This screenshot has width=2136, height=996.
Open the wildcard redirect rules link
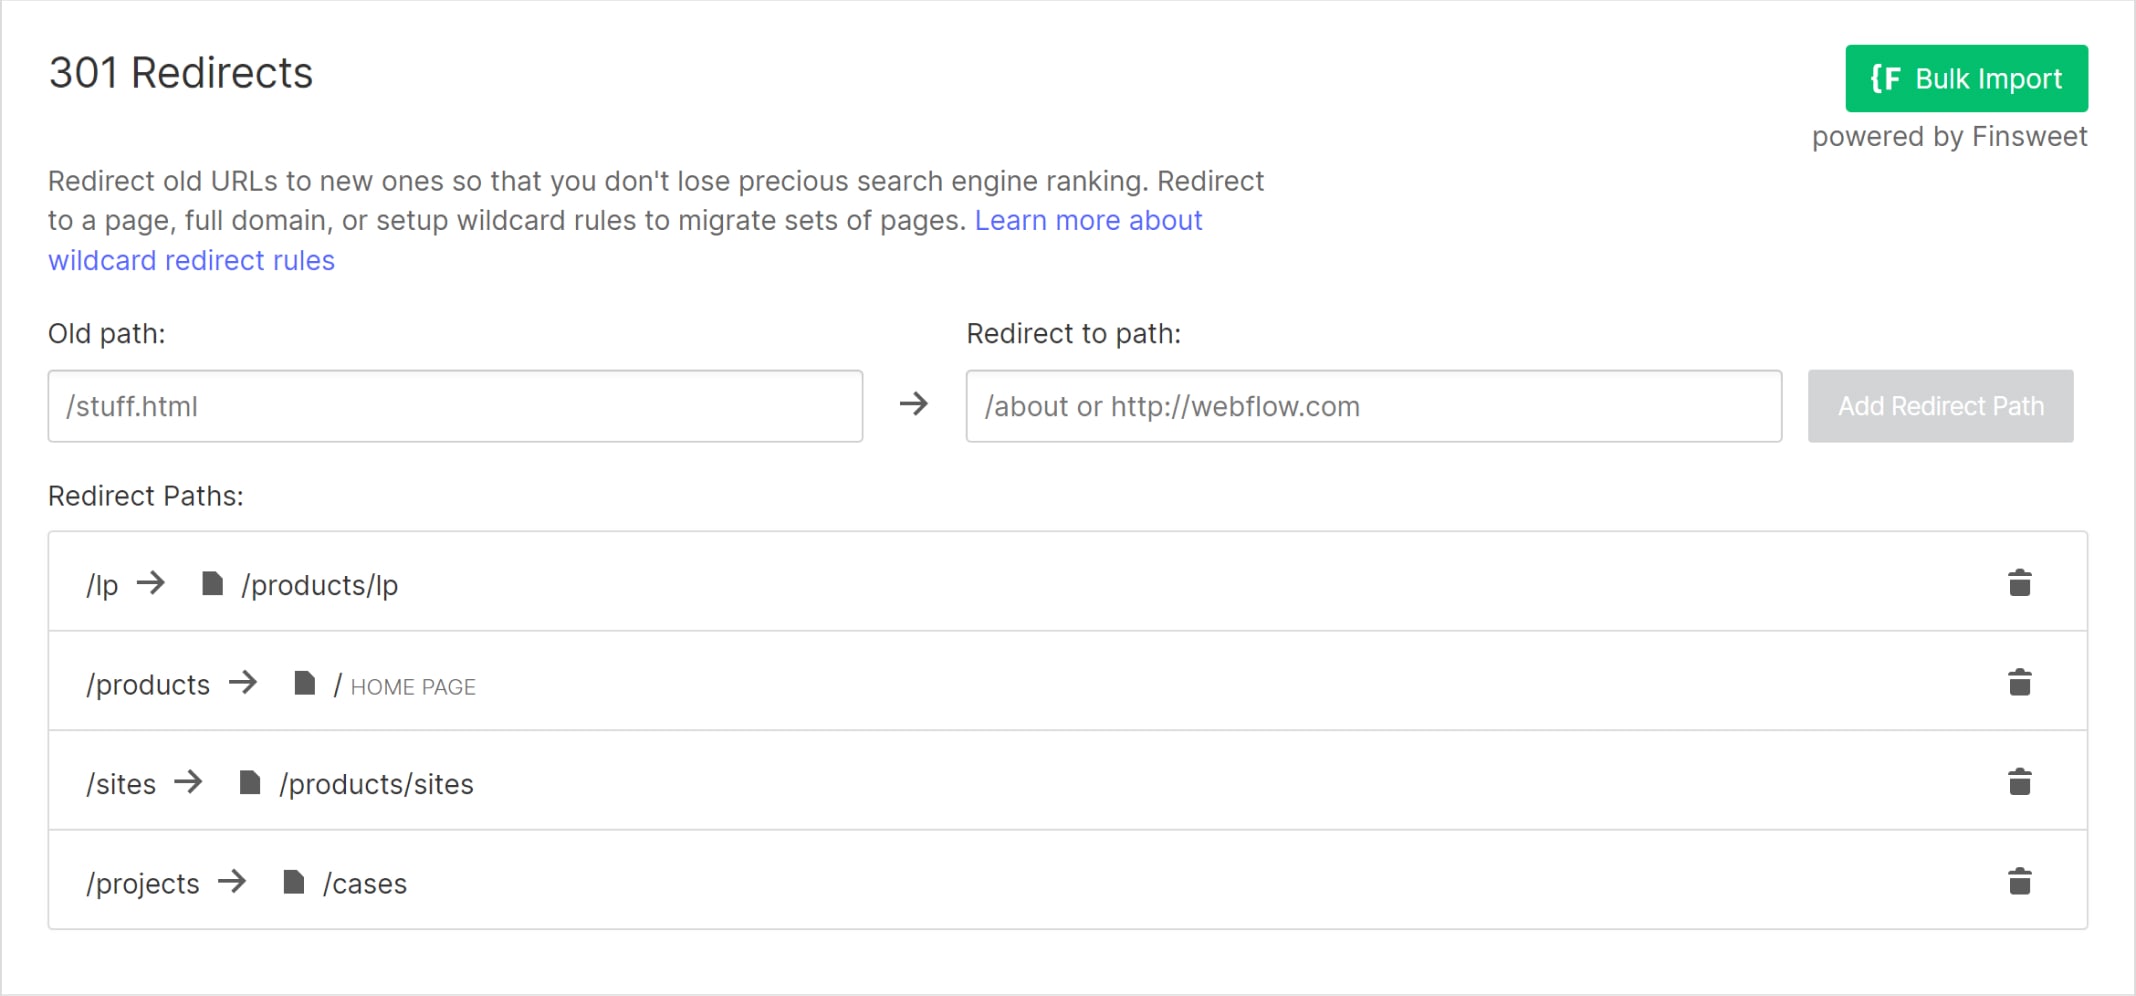[x=191, y=260]
